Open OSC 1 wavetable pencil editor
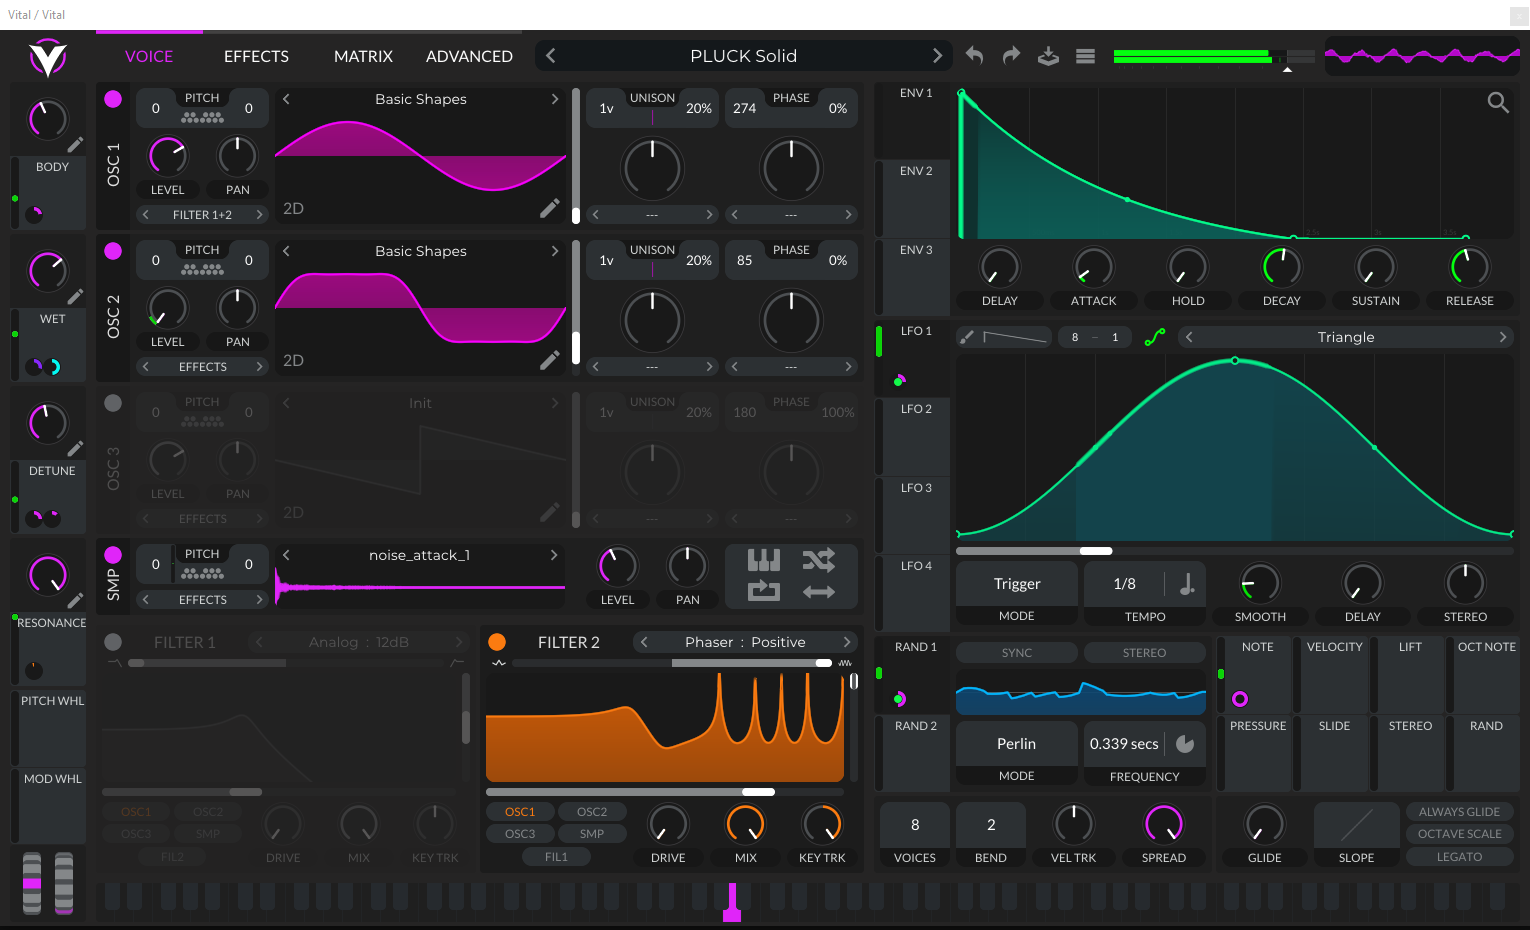 (549, 208)
